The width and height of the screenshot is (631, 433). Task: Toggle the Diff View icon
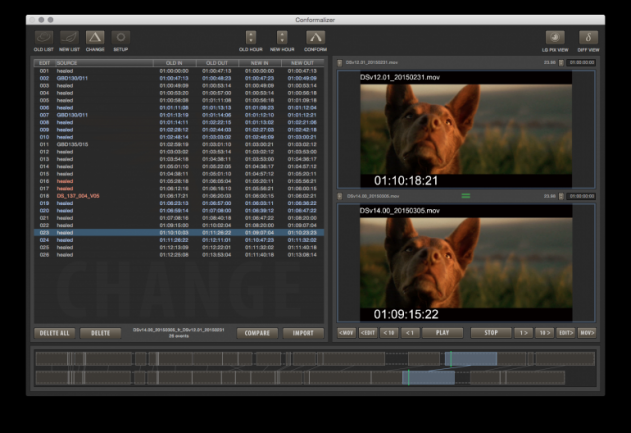(589, 38)
